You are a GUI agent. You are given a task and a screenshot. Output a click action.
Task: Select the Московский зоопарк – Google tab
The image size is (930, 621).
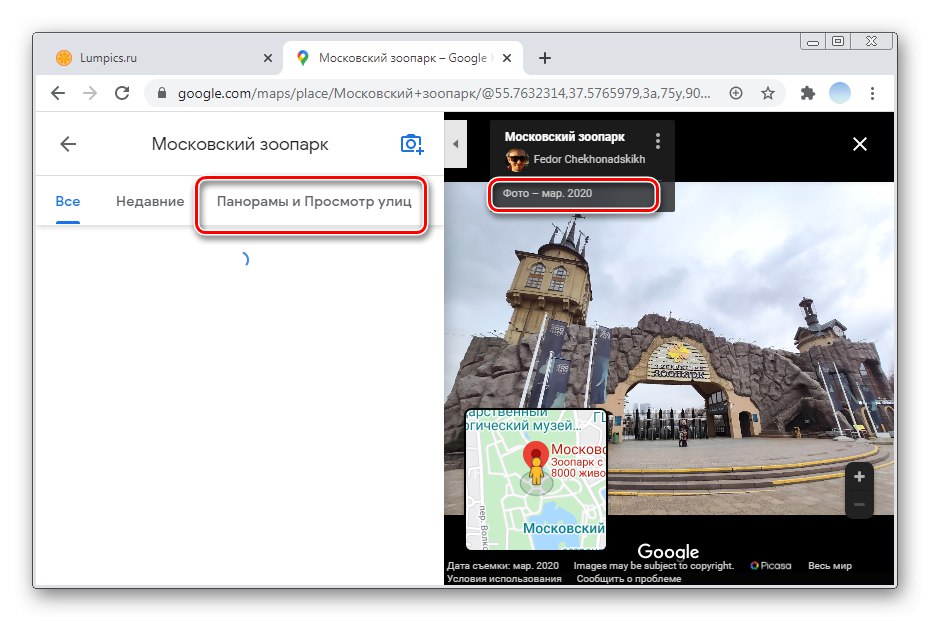(403, 58)
